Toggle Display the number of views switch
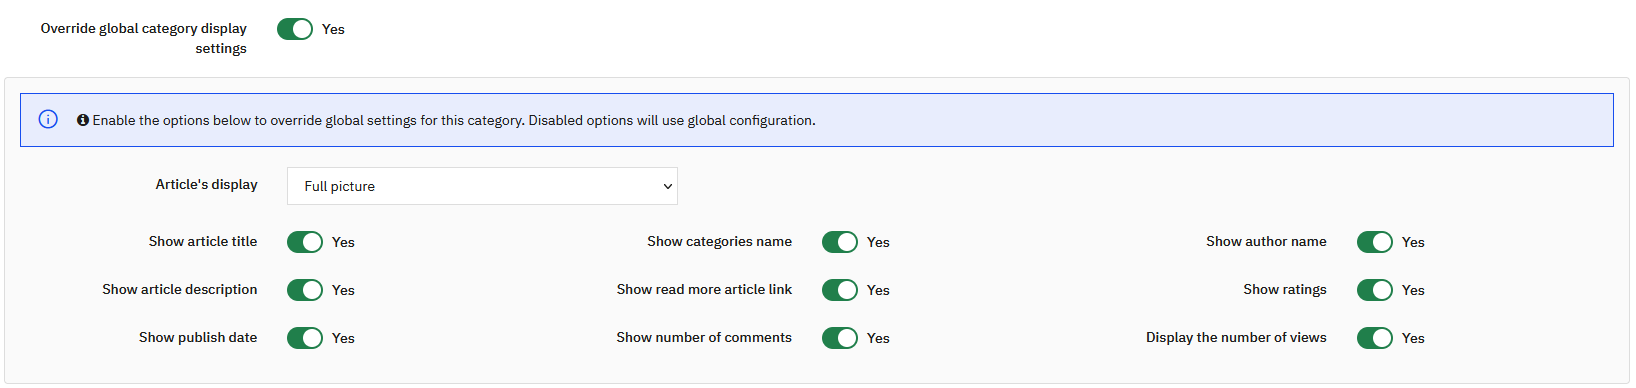The height and width of the screenshot is (388, 1636). pos(1375,338)
